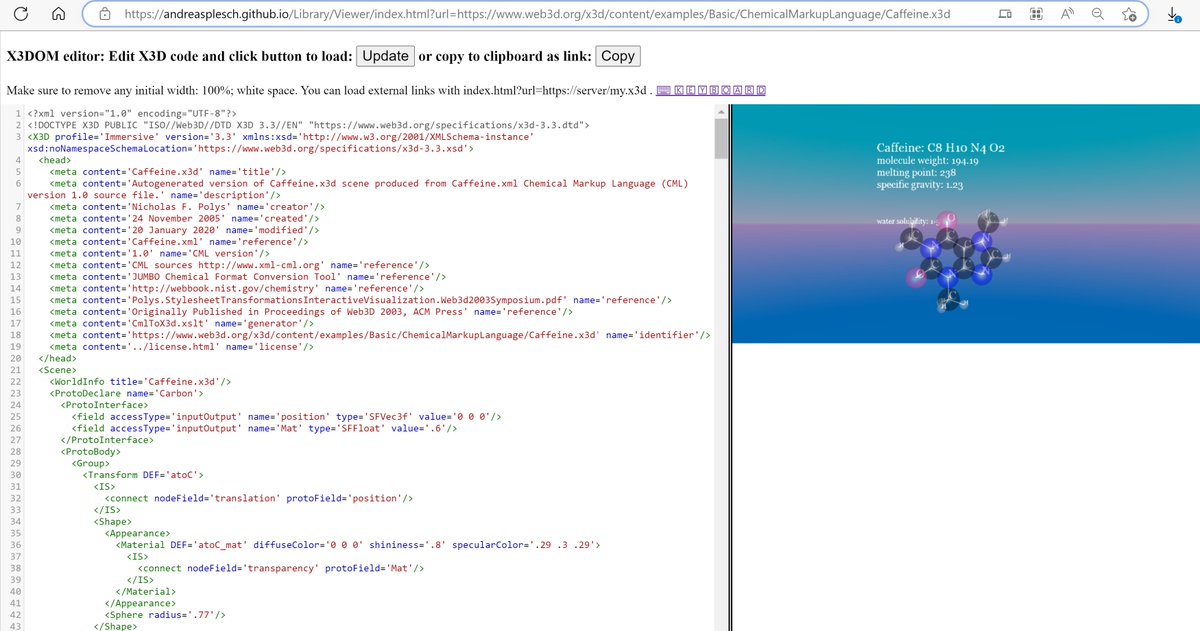Click the meta '24 November 2005' created line
1200x631 pixels.
tap(185, 219)
